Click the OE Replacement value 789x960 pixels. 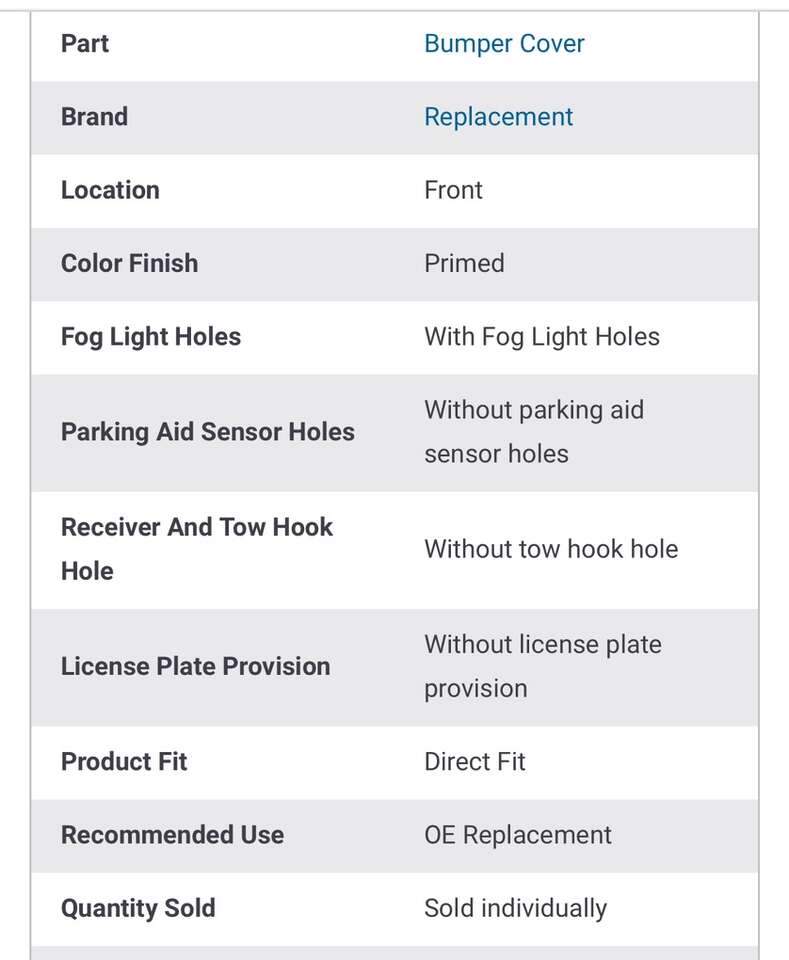[518, 835]
